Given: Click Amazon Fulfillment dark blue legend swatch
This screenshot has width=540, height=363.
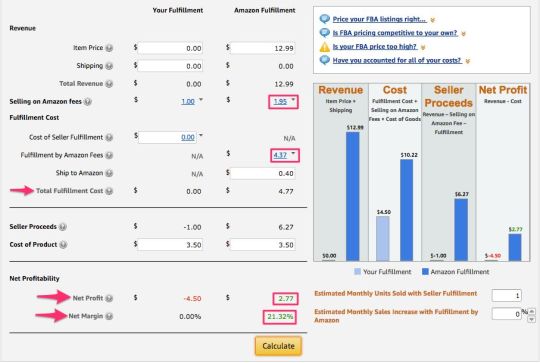Looking at the screenshot, I should pyautogui.click(x=425, y=271).
